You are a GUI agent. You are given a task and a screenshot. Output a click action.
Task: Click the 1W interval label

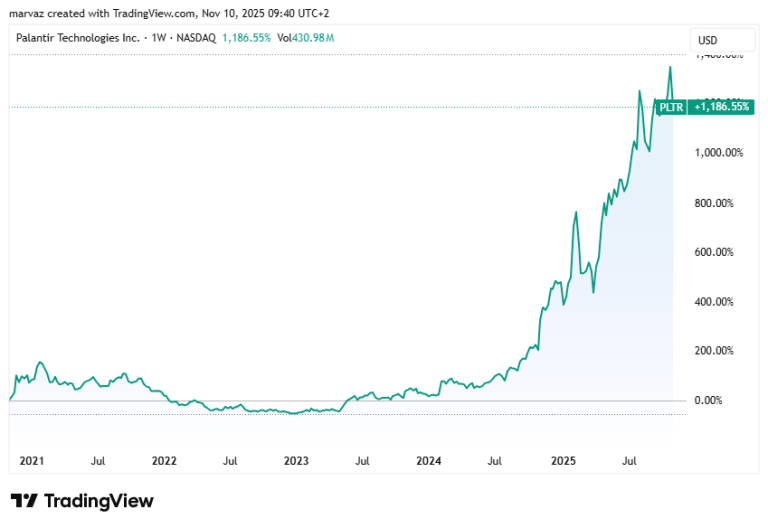point(159,38)
